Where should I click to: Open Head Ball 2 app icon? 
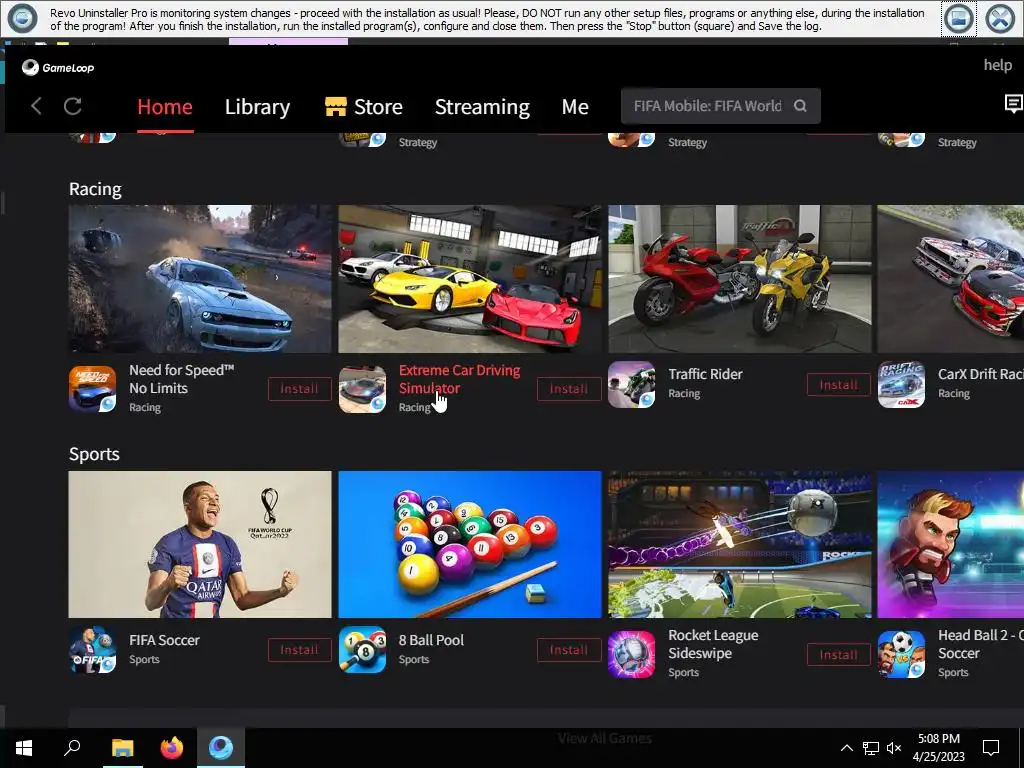pos(901,654)
